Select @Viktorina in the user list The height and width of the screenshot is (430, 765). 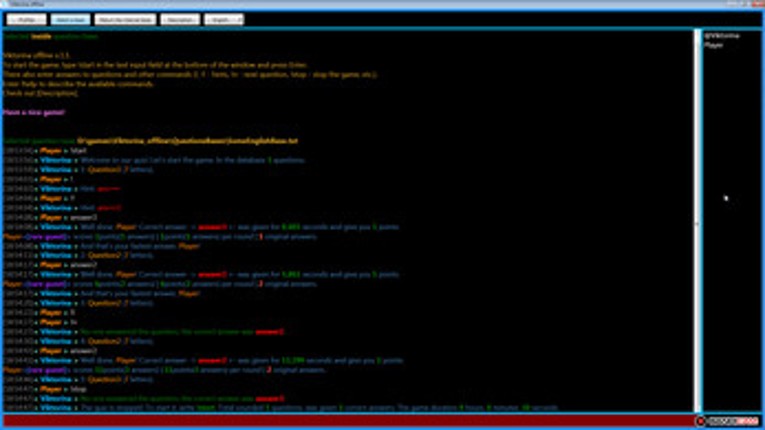(721, 36)
